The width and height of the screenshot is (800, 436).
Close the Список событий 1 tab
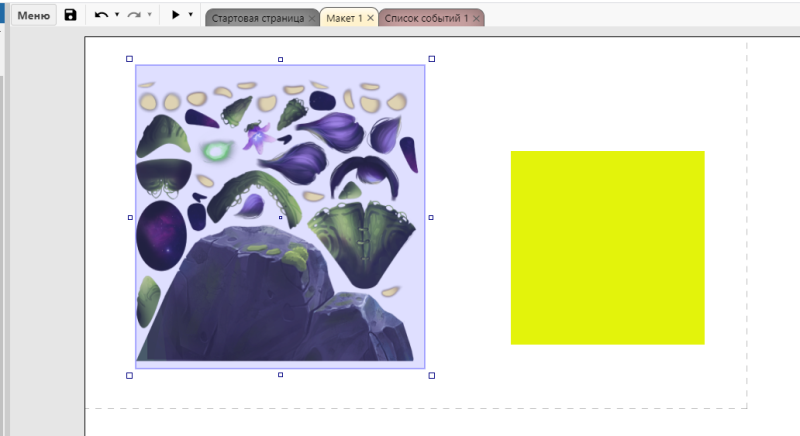pos(476,18)
